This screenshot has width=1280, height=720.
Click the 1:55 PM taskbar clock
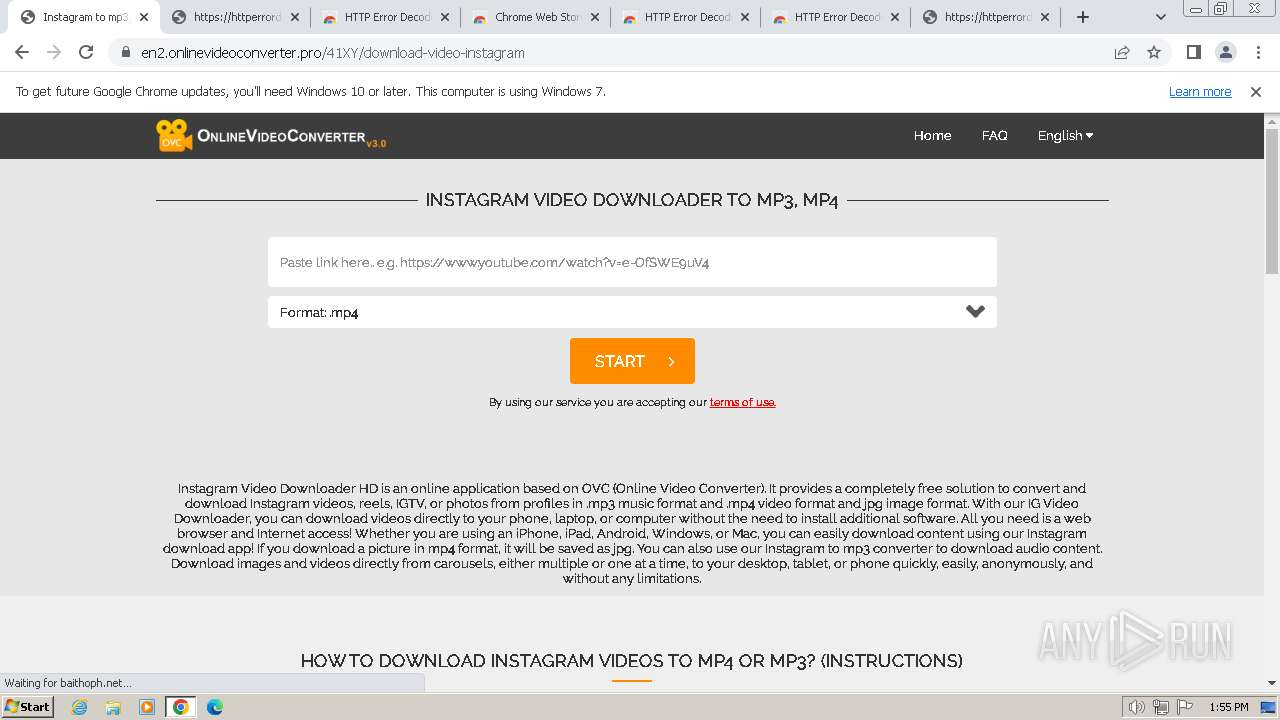point(1229,707)
